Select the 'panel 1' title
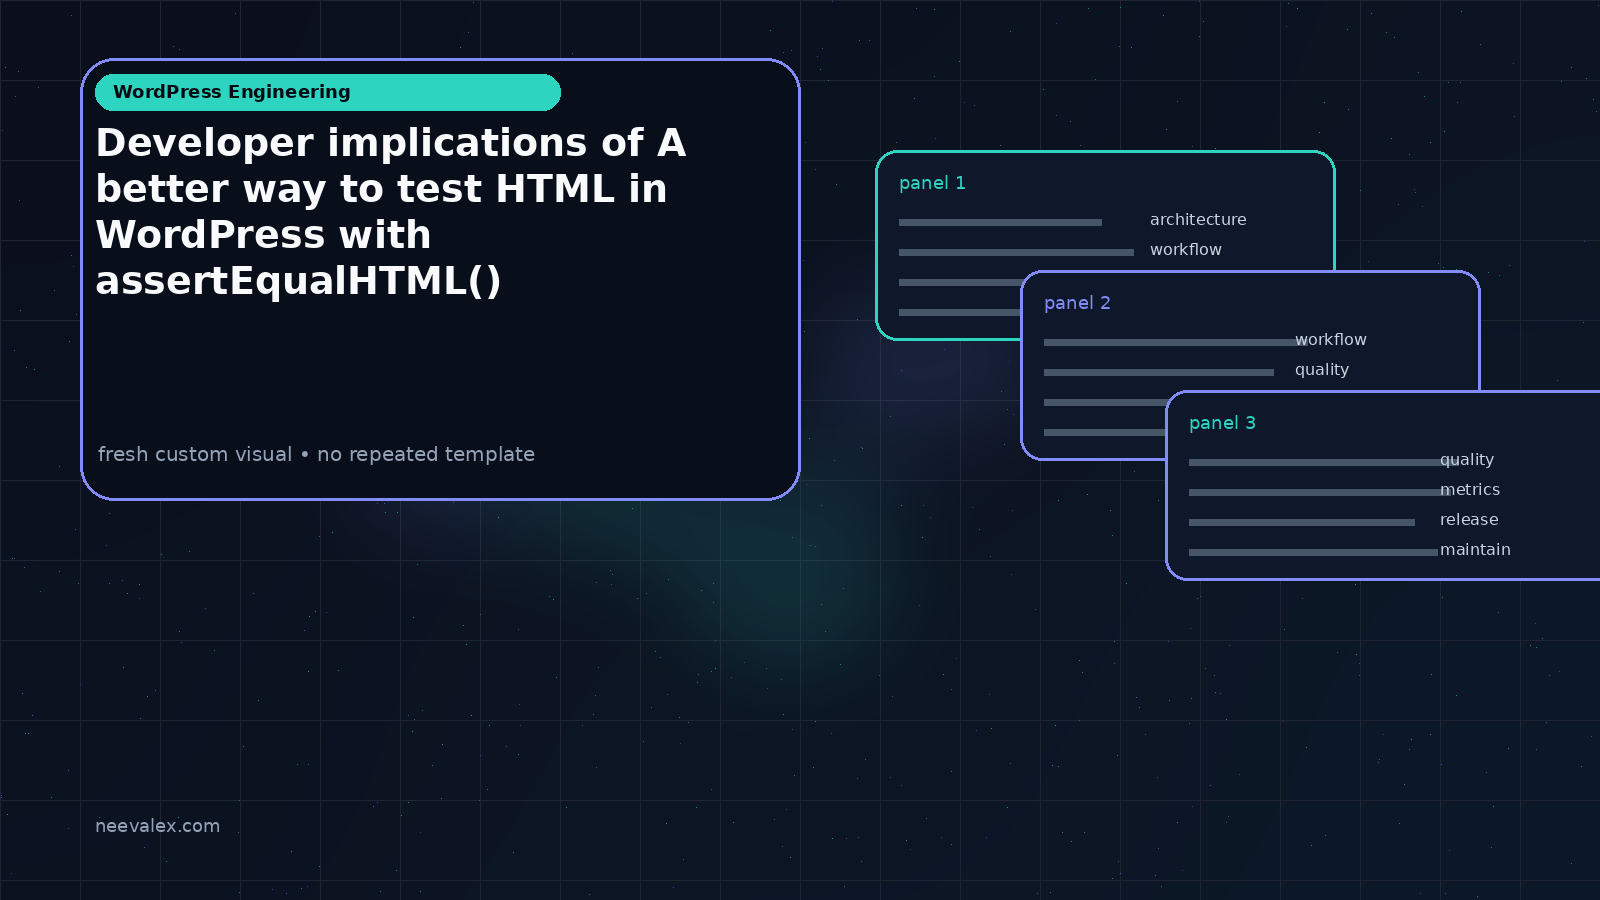1600x900 pixels. (932, 183)
